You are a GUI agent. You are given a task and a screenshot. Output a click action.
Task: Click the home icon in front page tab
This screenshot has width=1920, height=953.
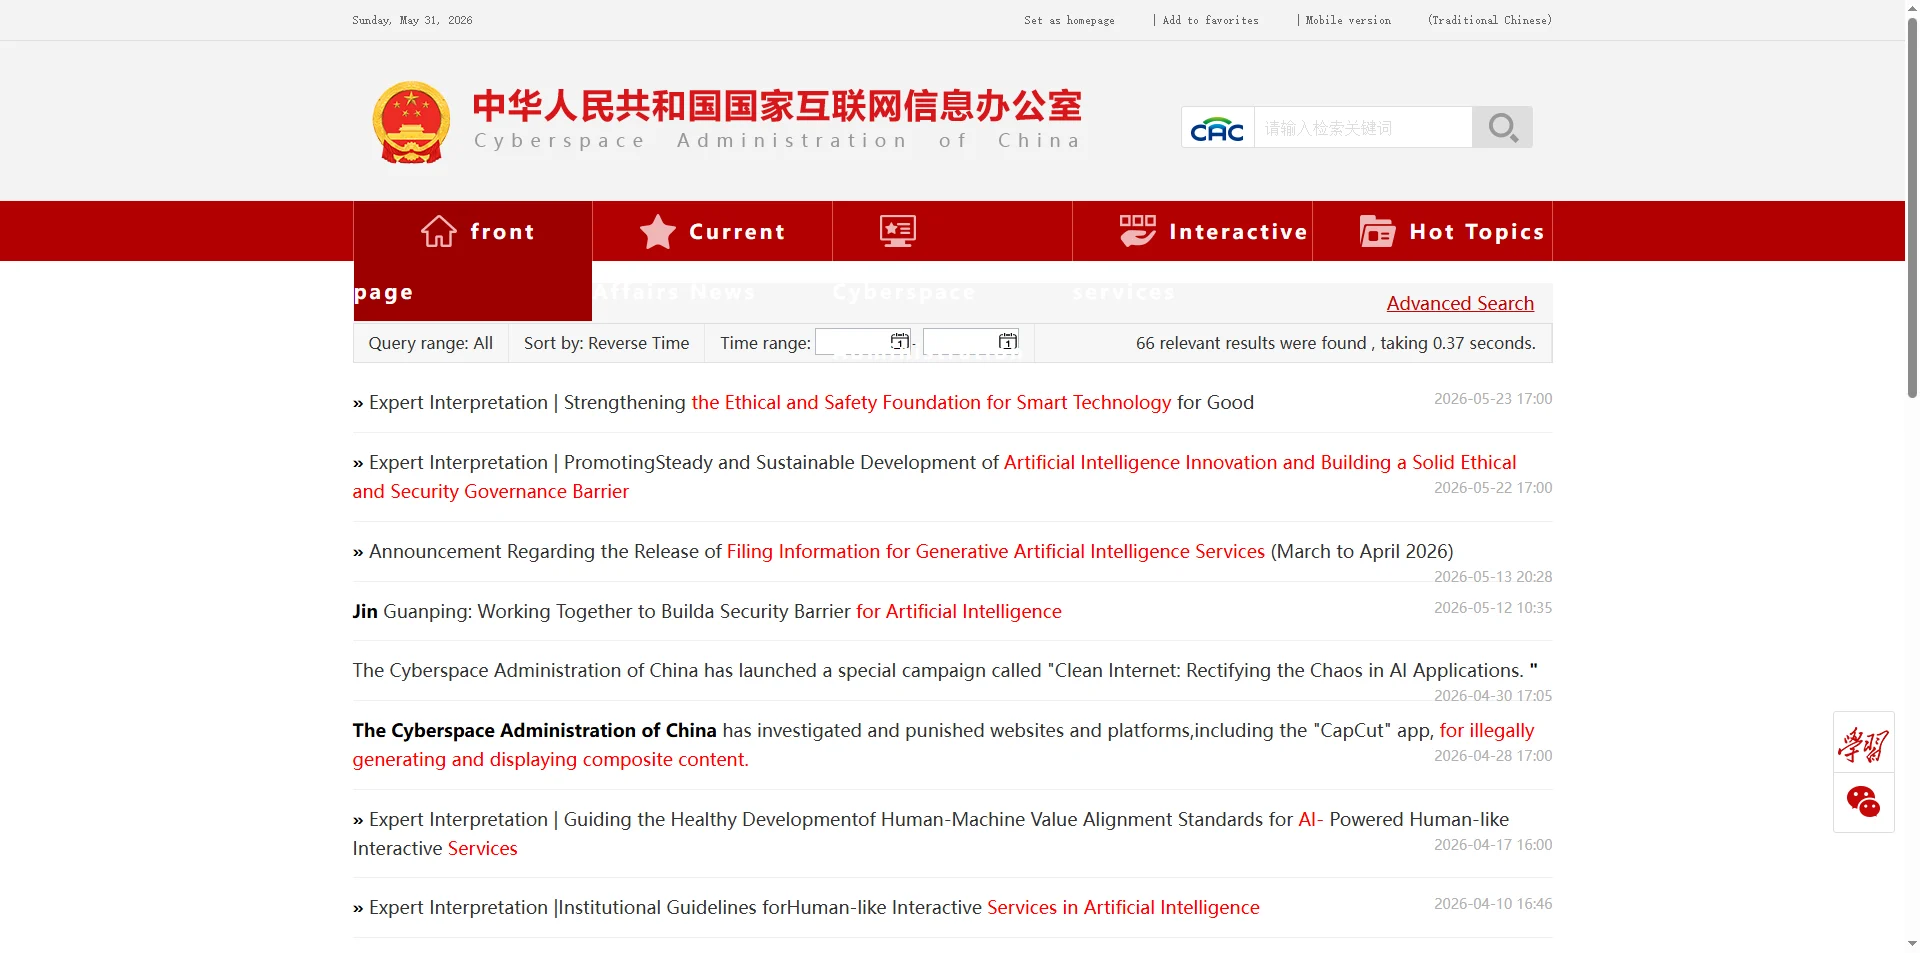click(439, 231)
